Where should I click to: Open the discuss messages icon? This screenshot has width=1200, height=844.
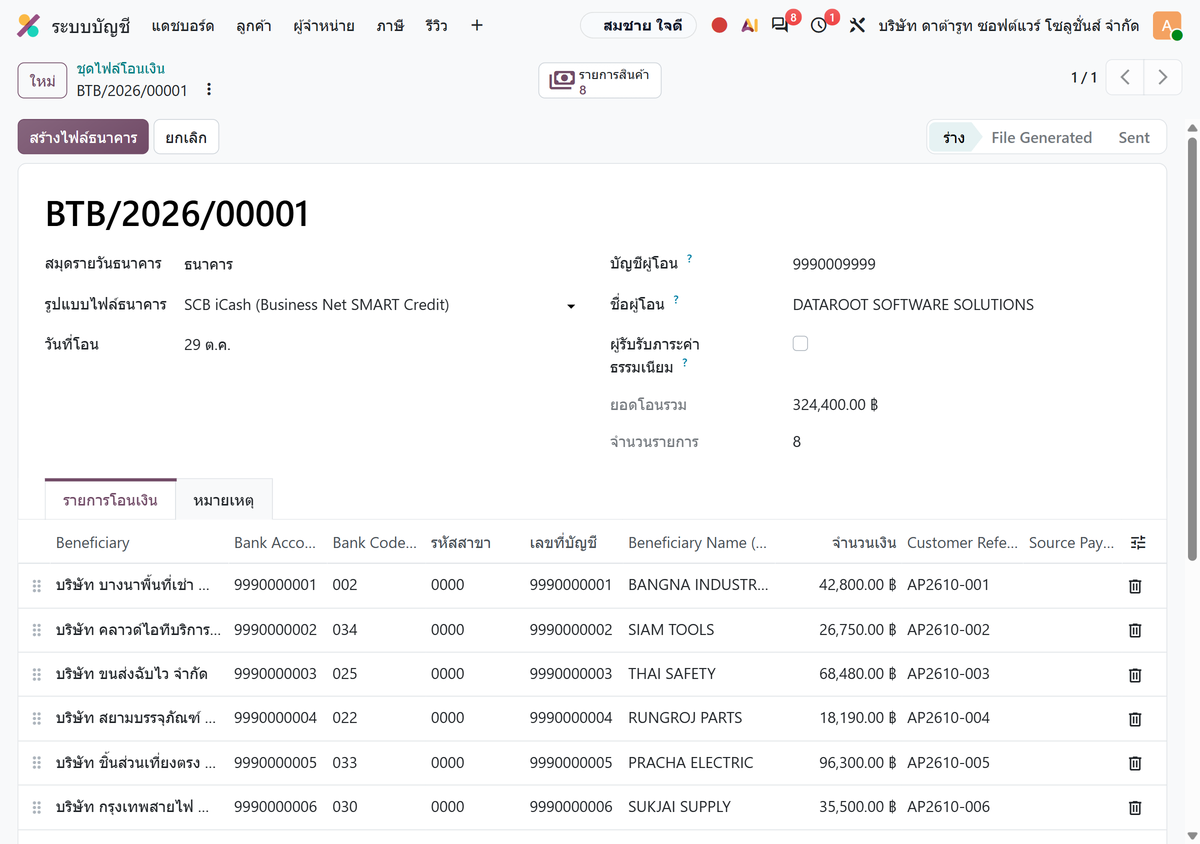coord(780,25)
